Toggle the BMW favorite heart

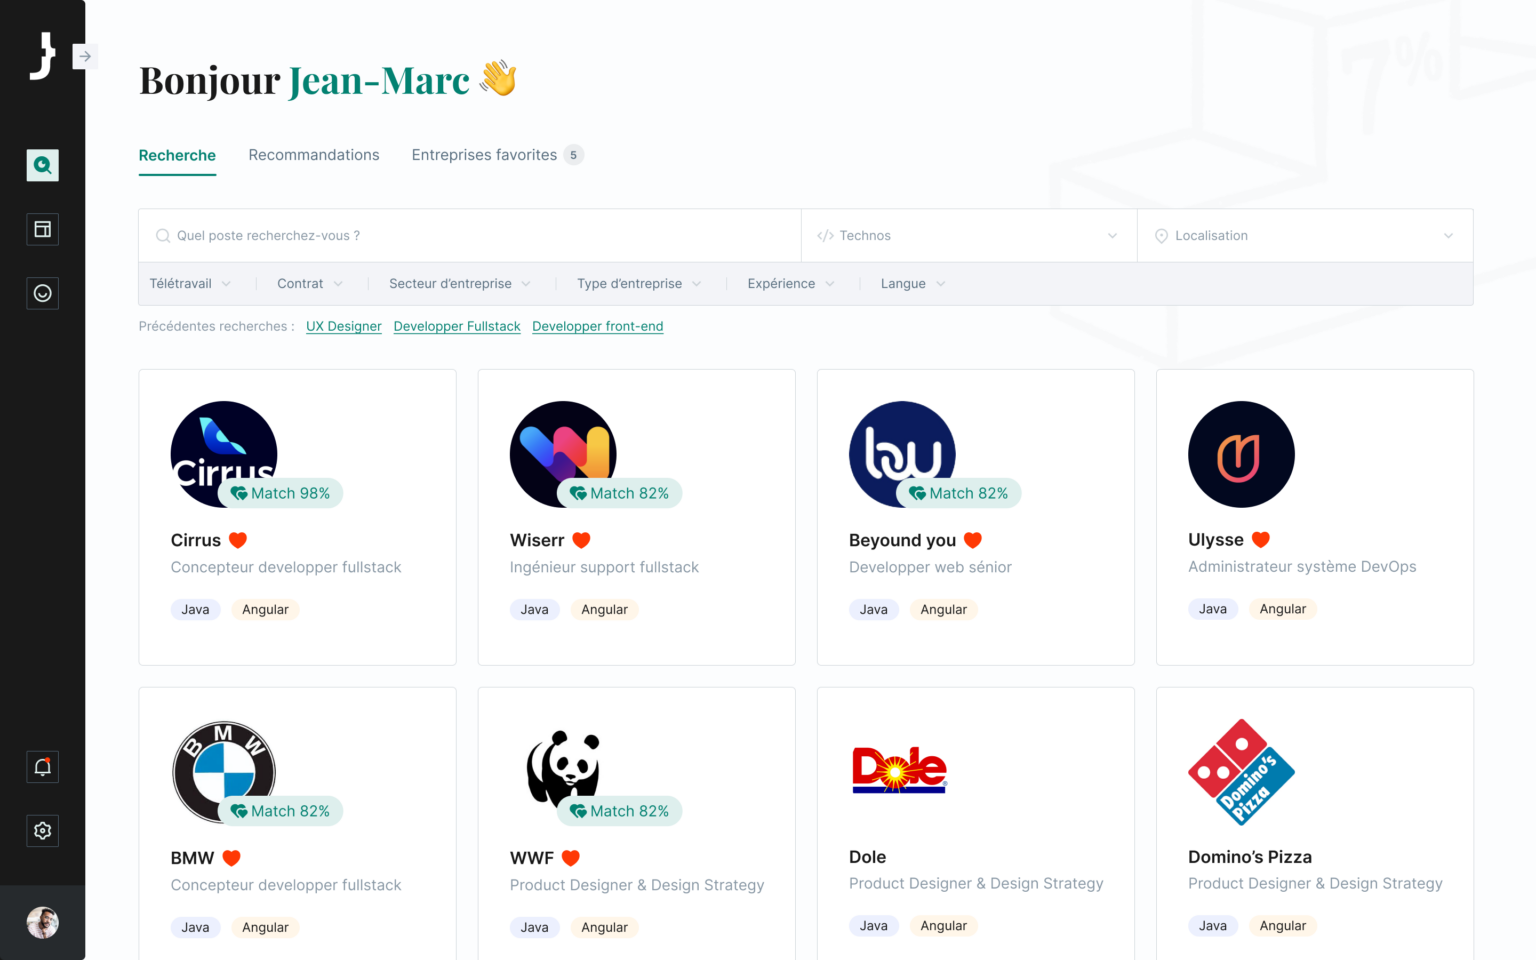click(231, 858)
